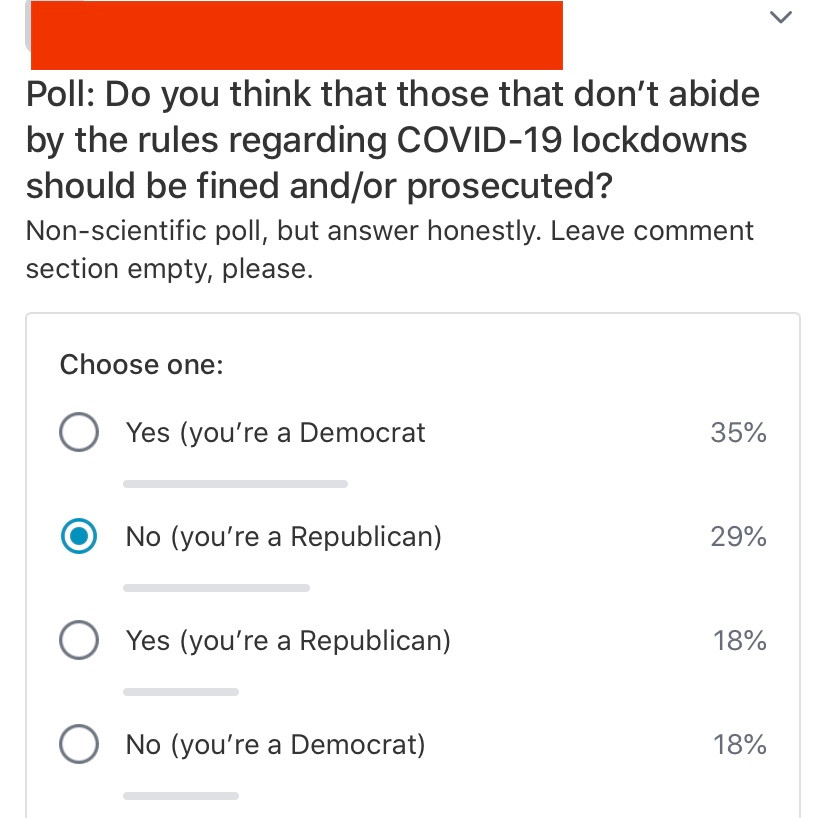Select the "Yes (you're a Democrat" radio button

(79, 432)
